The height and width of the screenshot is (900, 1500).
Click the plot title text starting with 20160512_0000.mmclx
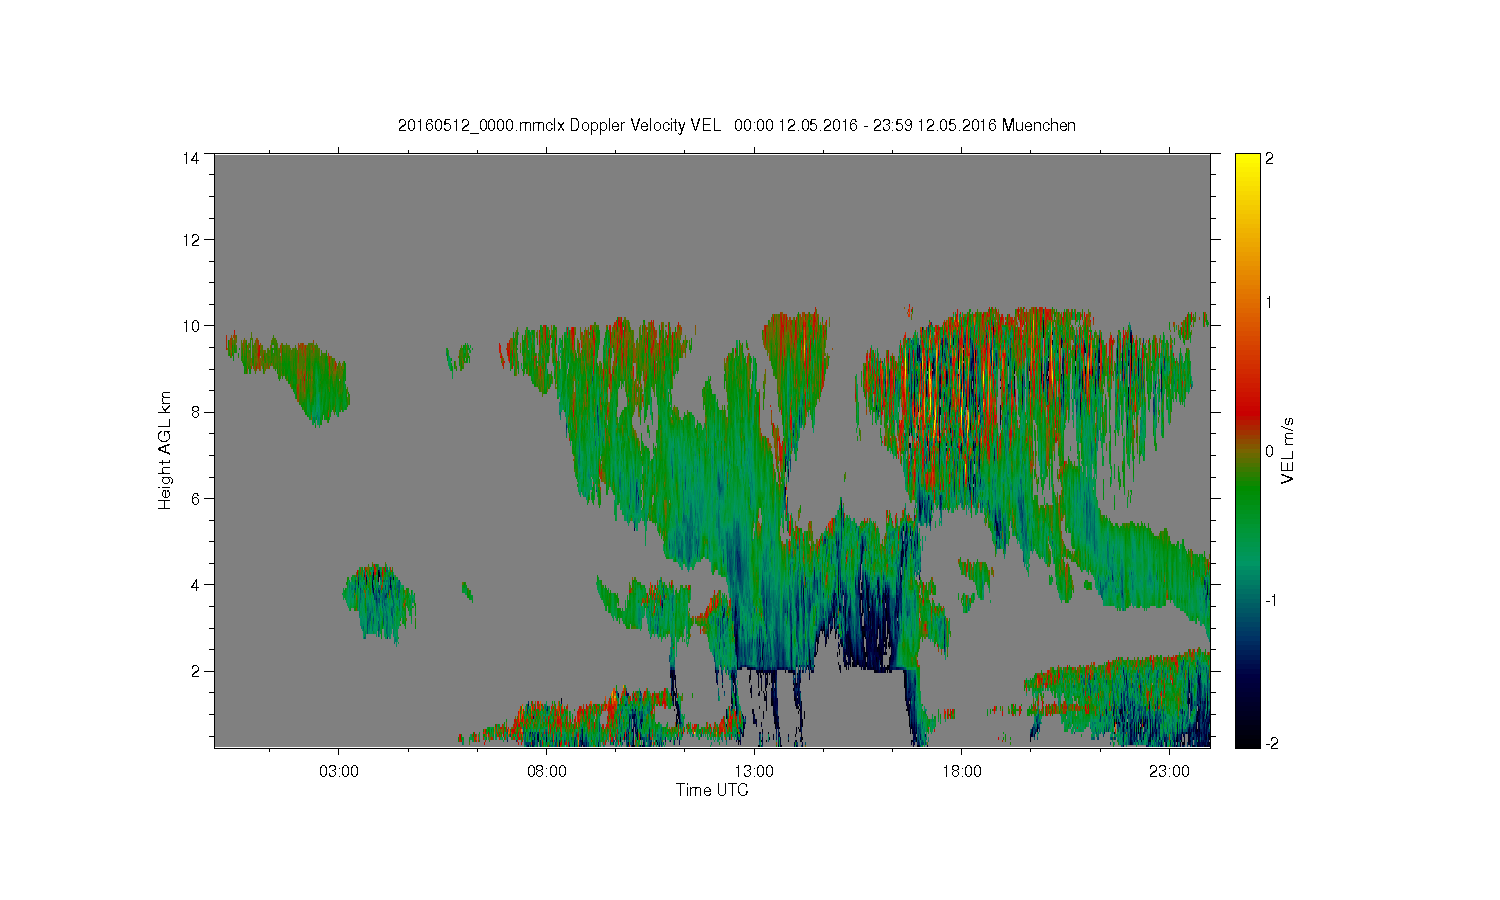click(736, 125)
